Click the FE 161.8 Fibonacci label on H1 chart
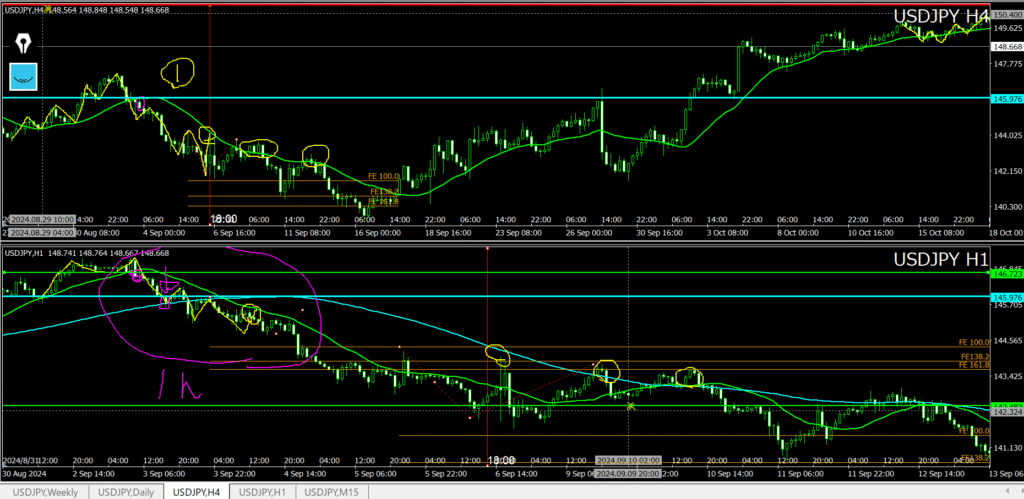 click(973, 365)
